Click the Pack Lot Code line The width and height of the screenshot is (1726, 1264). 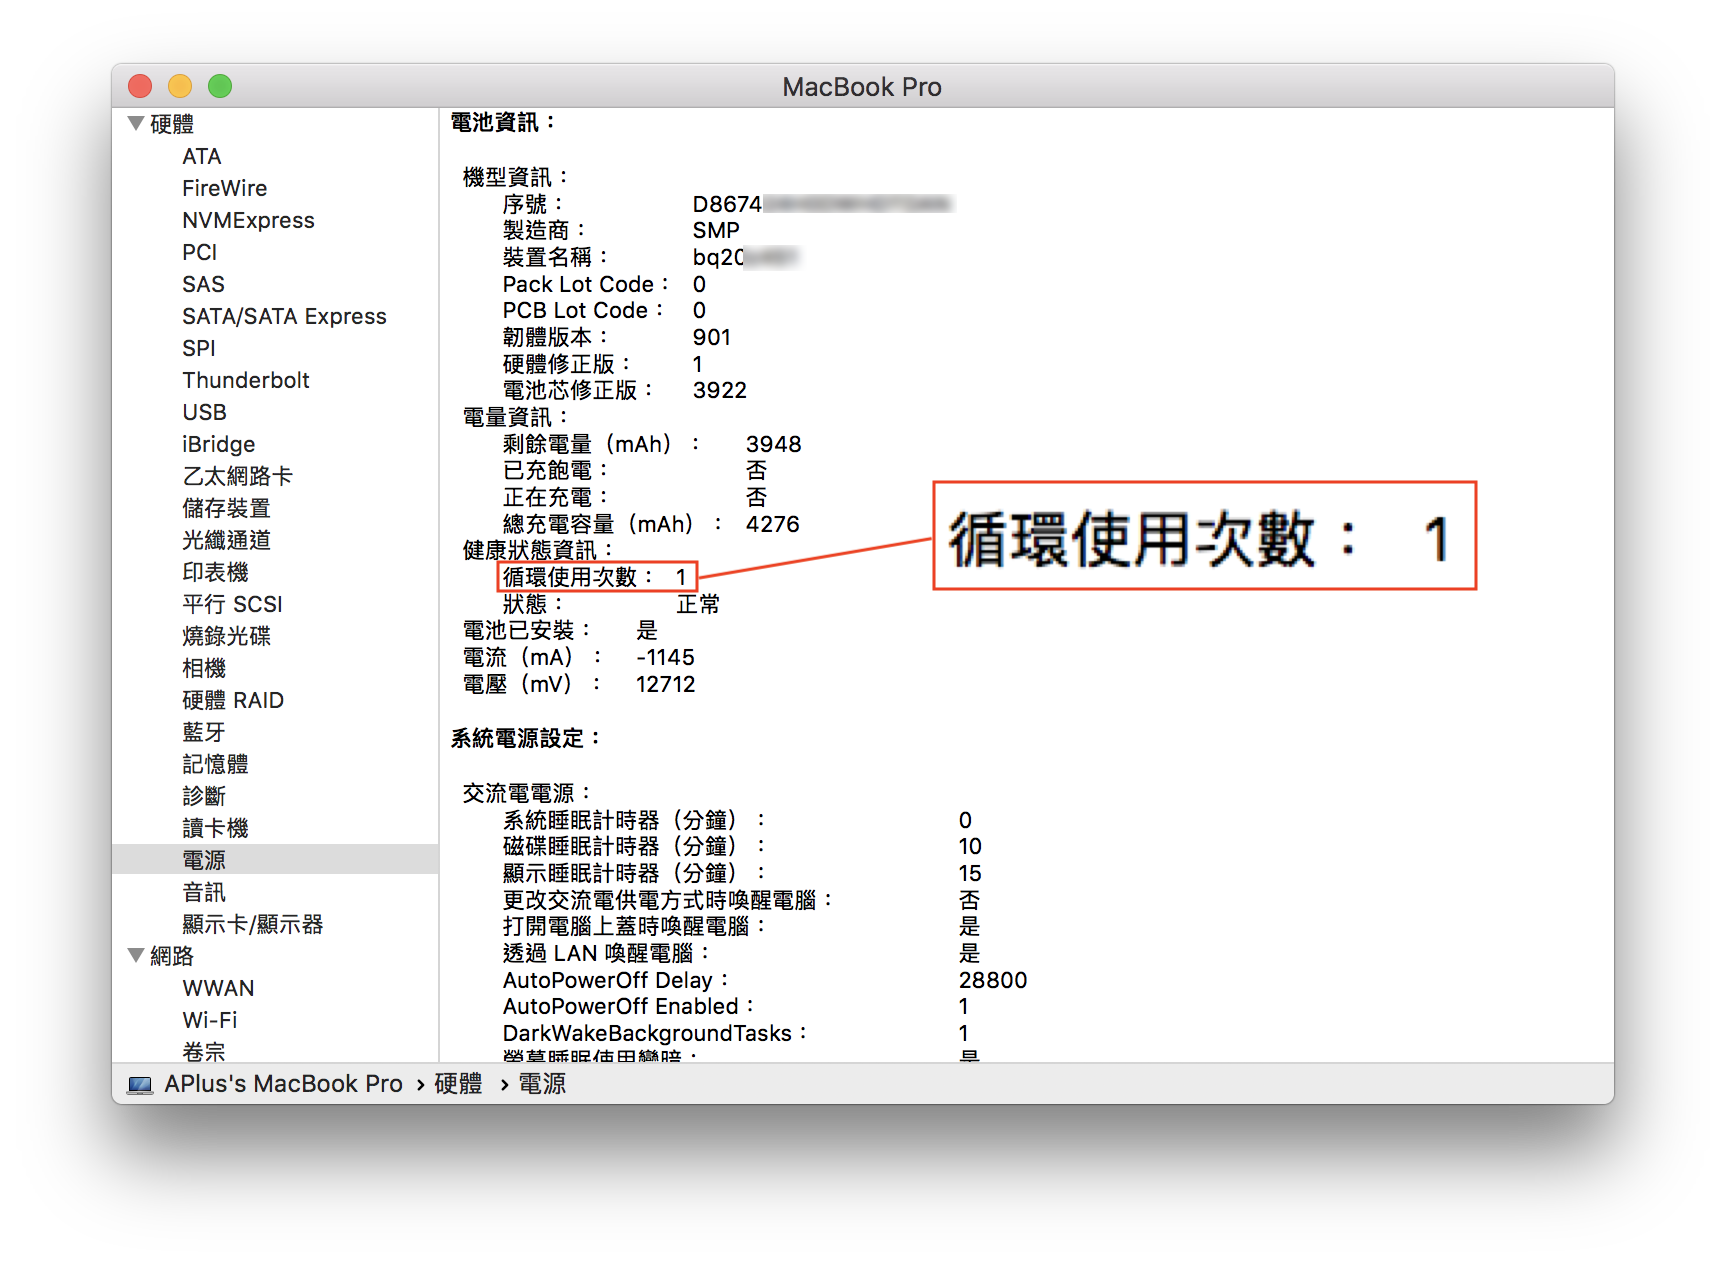click(x=605, y=284)
